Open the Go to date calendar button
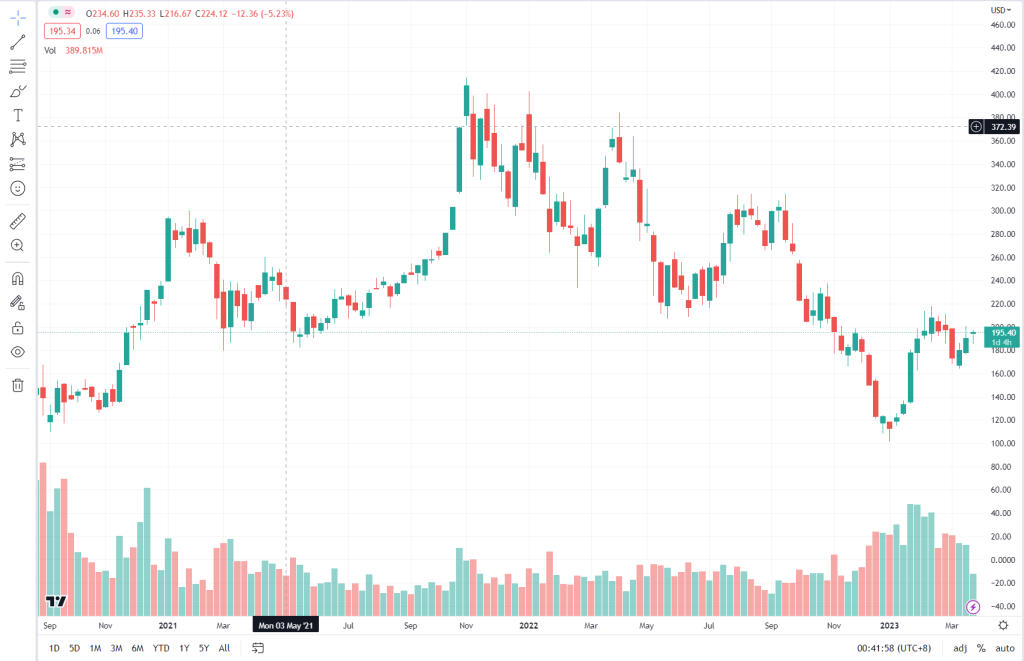This screenshot has height=661, width=1024. pos(259,648)
